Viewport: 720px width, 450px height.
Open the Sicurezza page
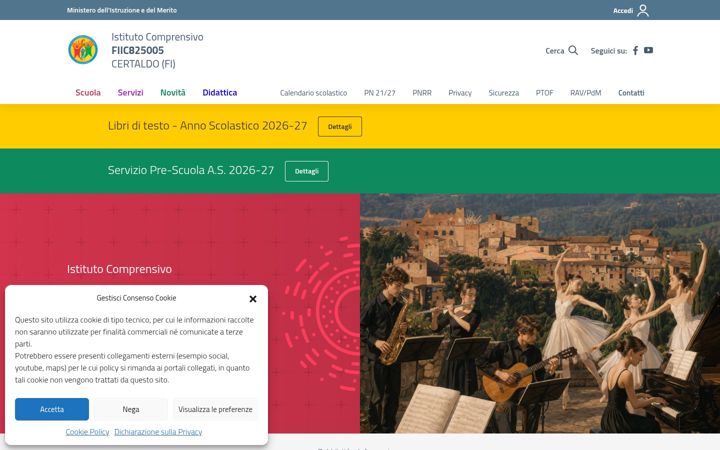click(504, 93)
